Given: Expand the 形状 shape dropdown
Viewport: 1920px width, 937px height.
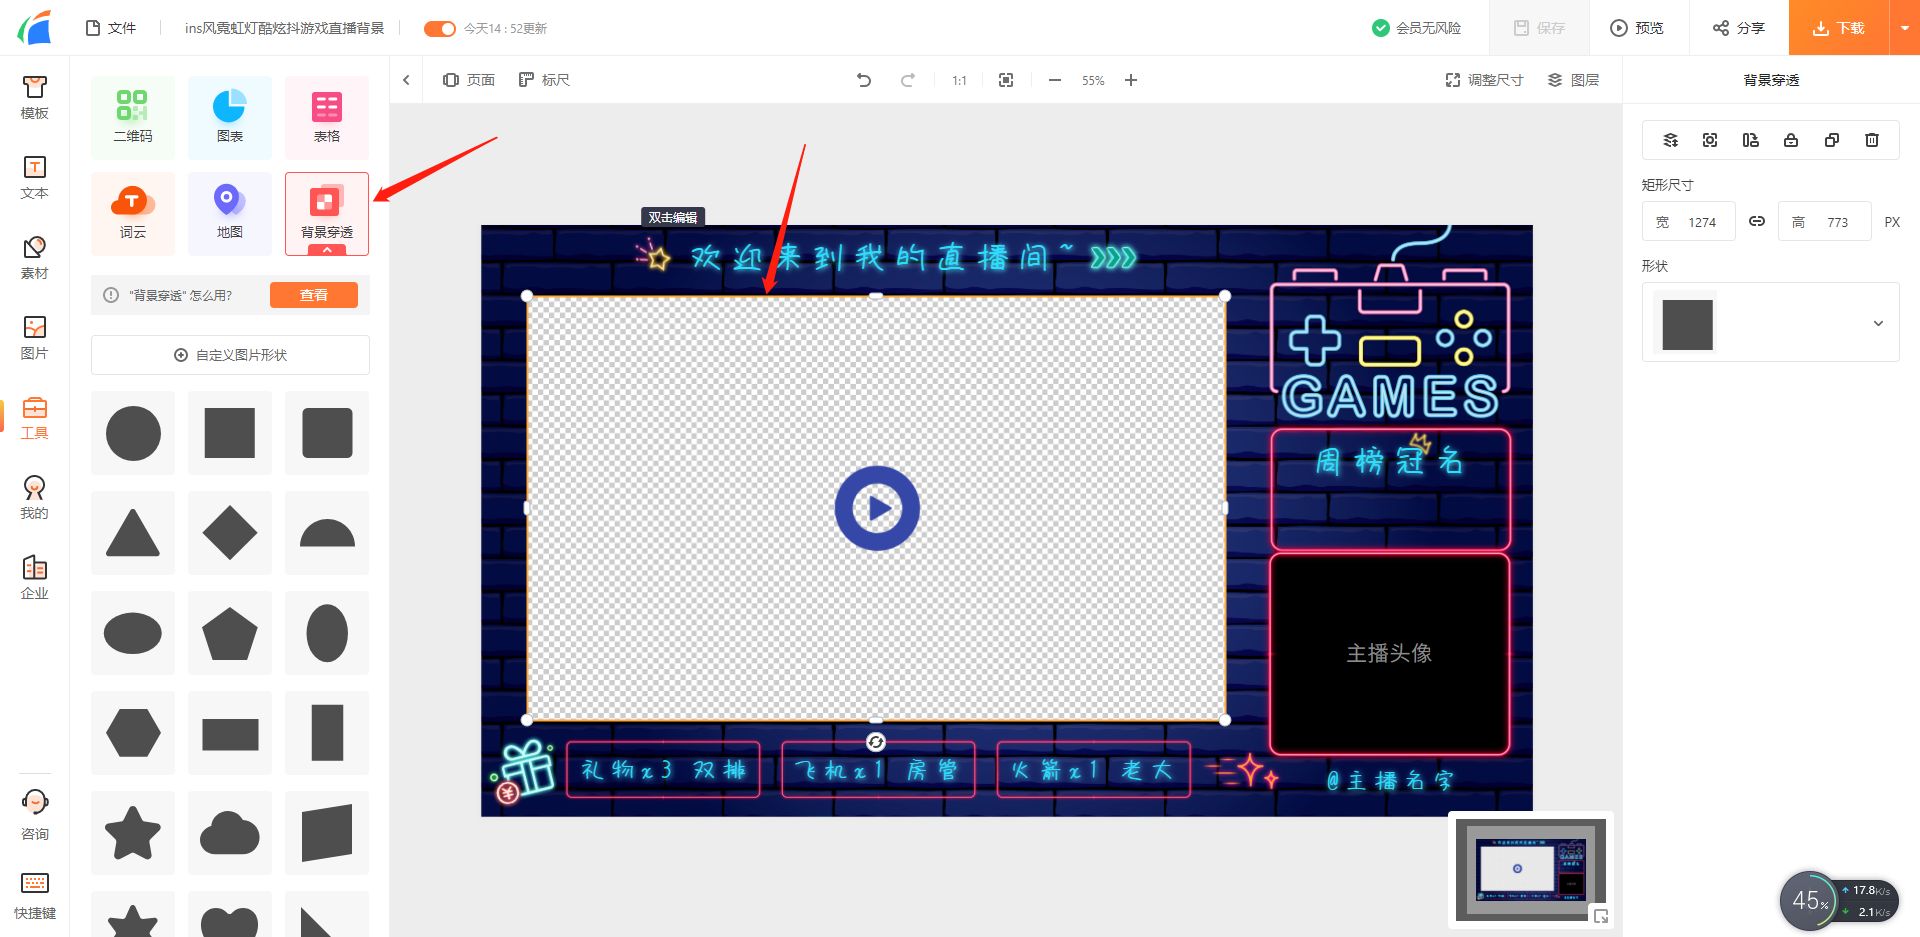Looking at the screenshot, I should 1771,322.
